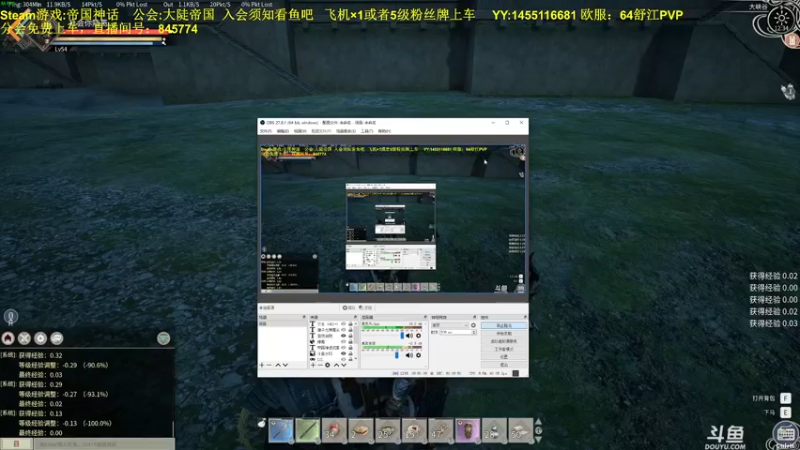The image size is (800, 450).
Task: Mute the Desktop Audio speaker icon in OBS mixer
Action: click(409, 355)
